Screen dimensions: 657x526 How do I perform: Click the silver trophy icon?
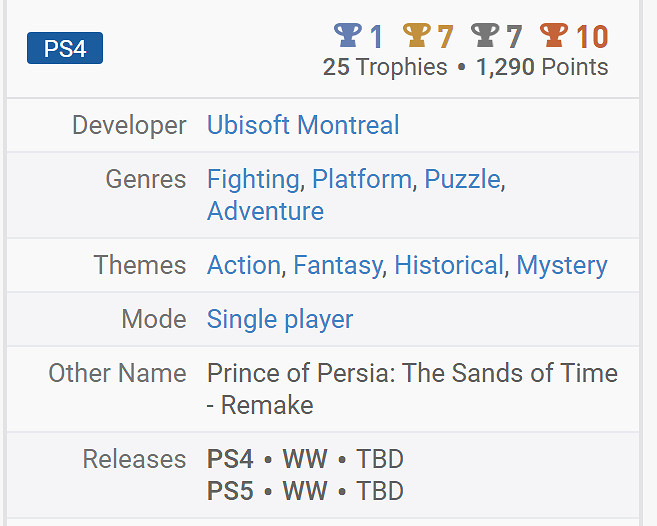[x=485, y=36]
